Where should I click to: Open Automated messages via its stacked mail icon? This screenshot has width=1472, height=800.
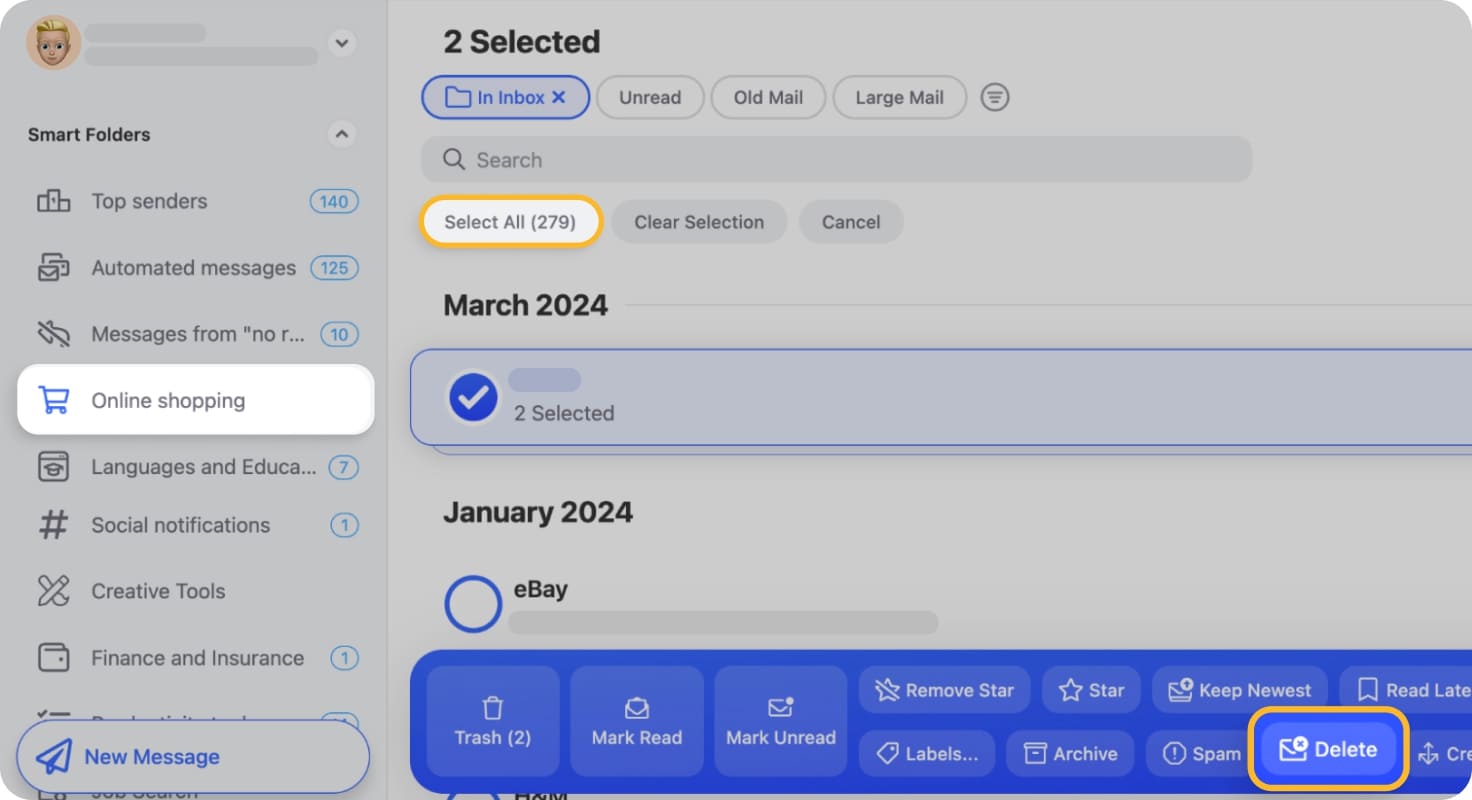[x=55, y=267]
